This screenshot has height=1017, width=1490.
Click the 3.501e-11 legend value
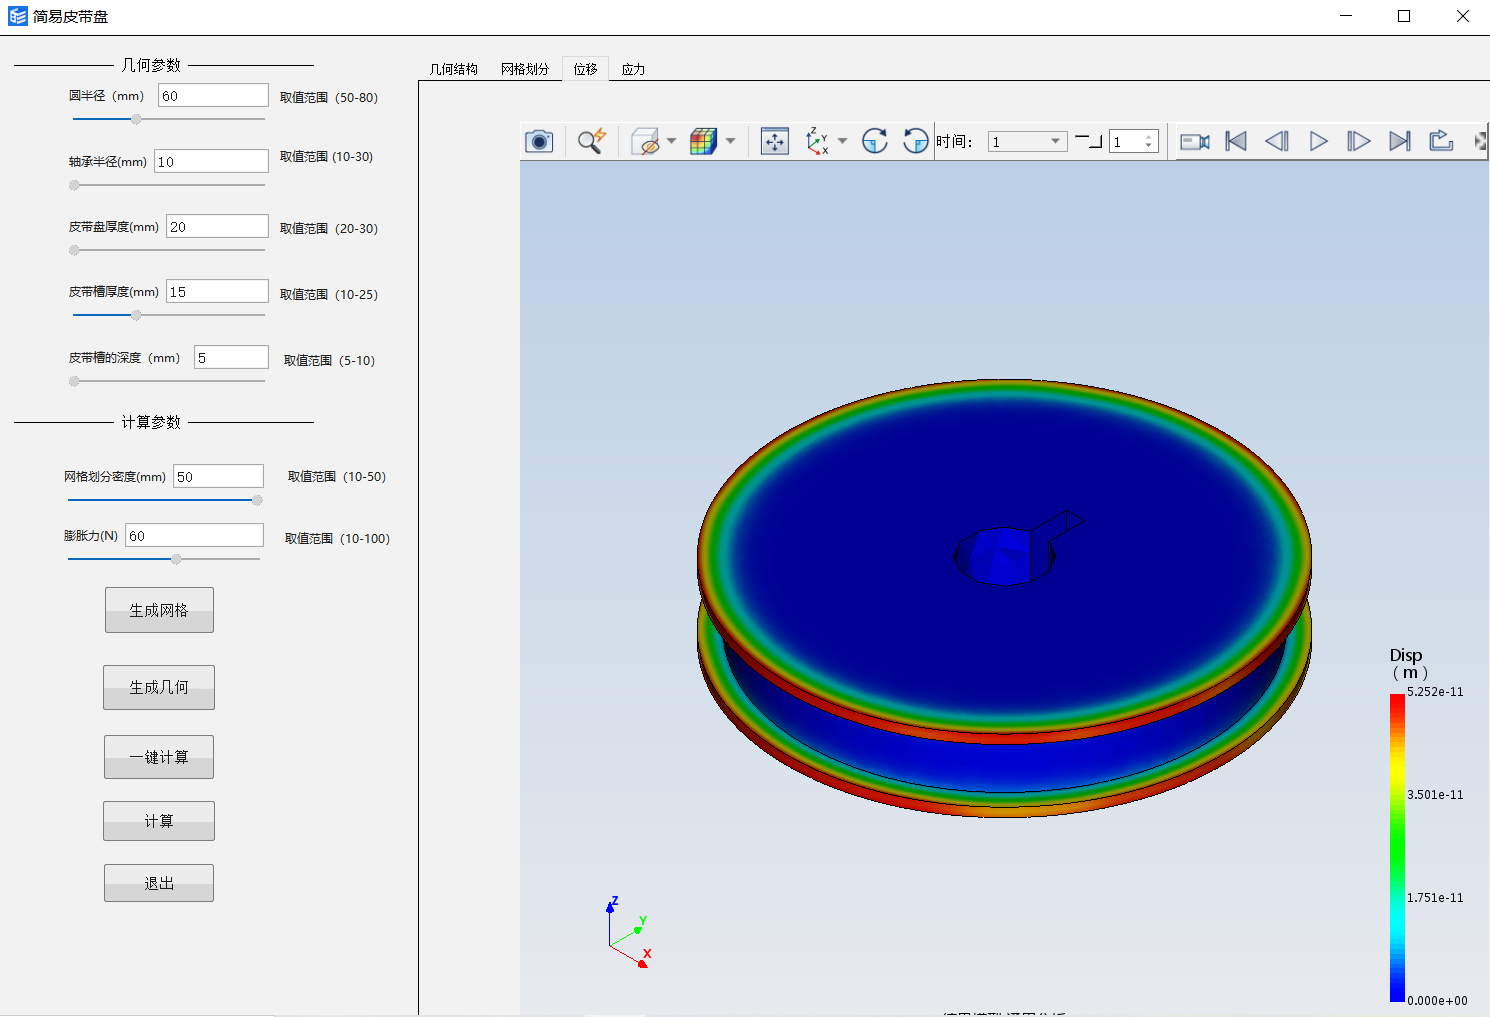click(x=1435, y=795)
